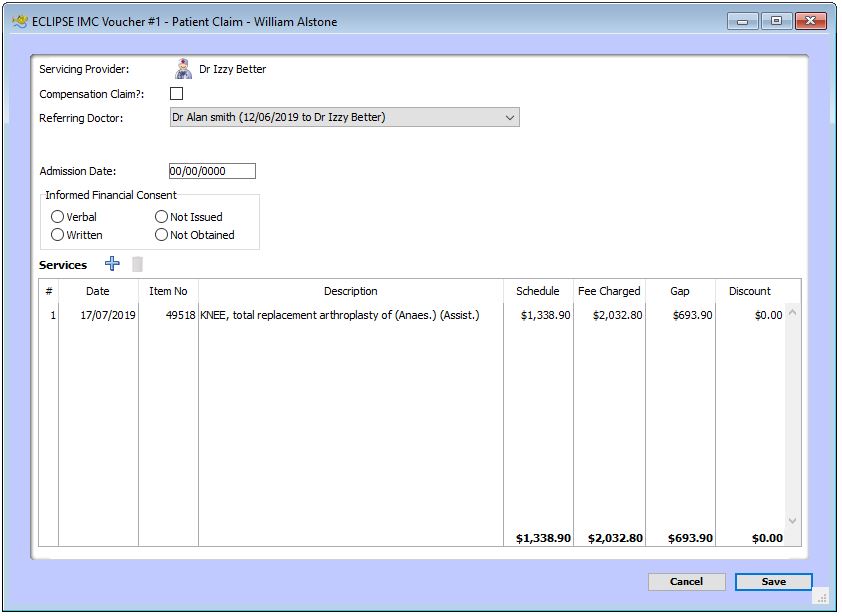This screenshot has width=842, height=616.
Task: Click the Item No column header
Action: (x=169, y=291)
